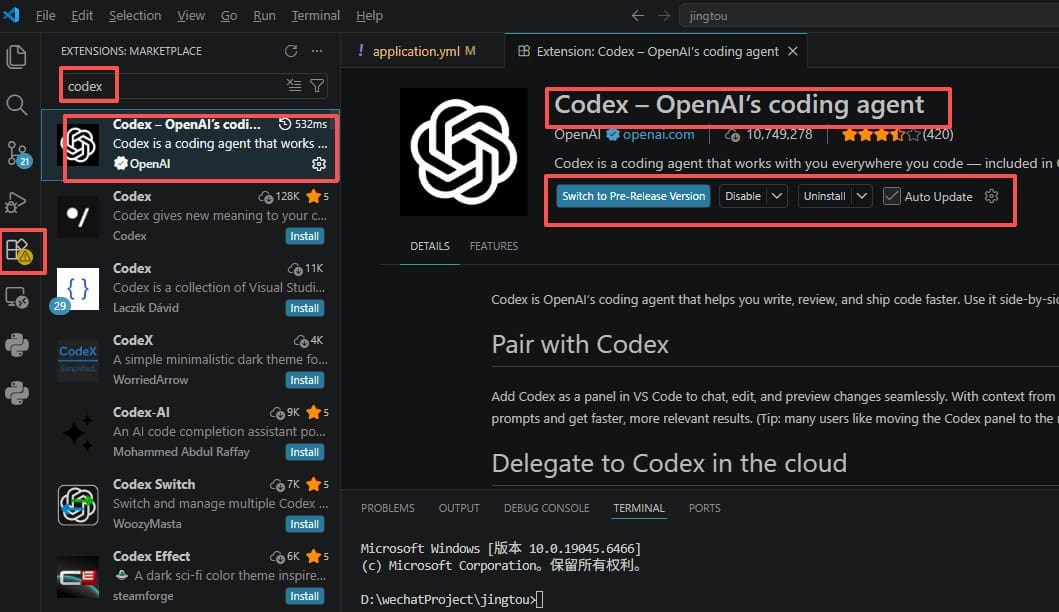Toggle the Auto Update checkbox
The image size is (1059, 612).
tap(892, 196)
